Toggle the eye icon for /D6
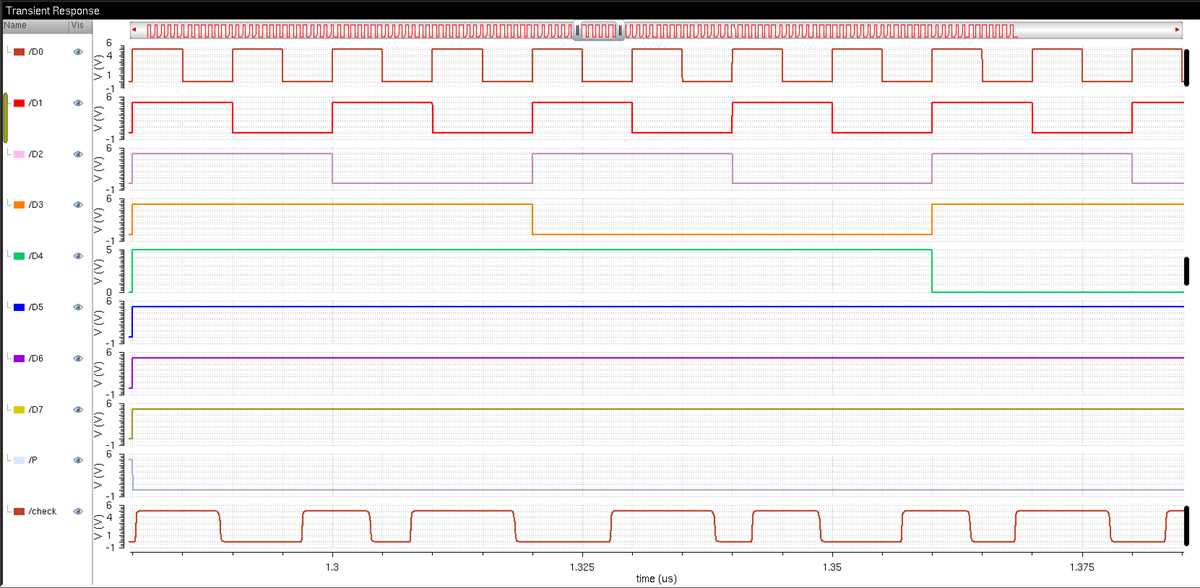 click(x=78, y=358)
